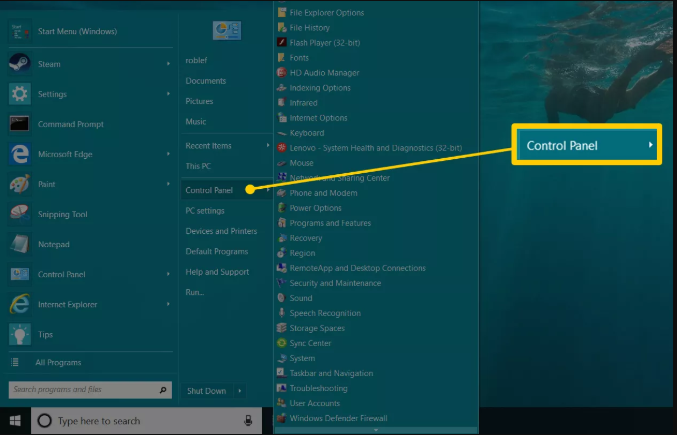This screenshot has height=435, width=677.
Task: Open Flash Player (32-bit) icon
Action: click(282, 42)
